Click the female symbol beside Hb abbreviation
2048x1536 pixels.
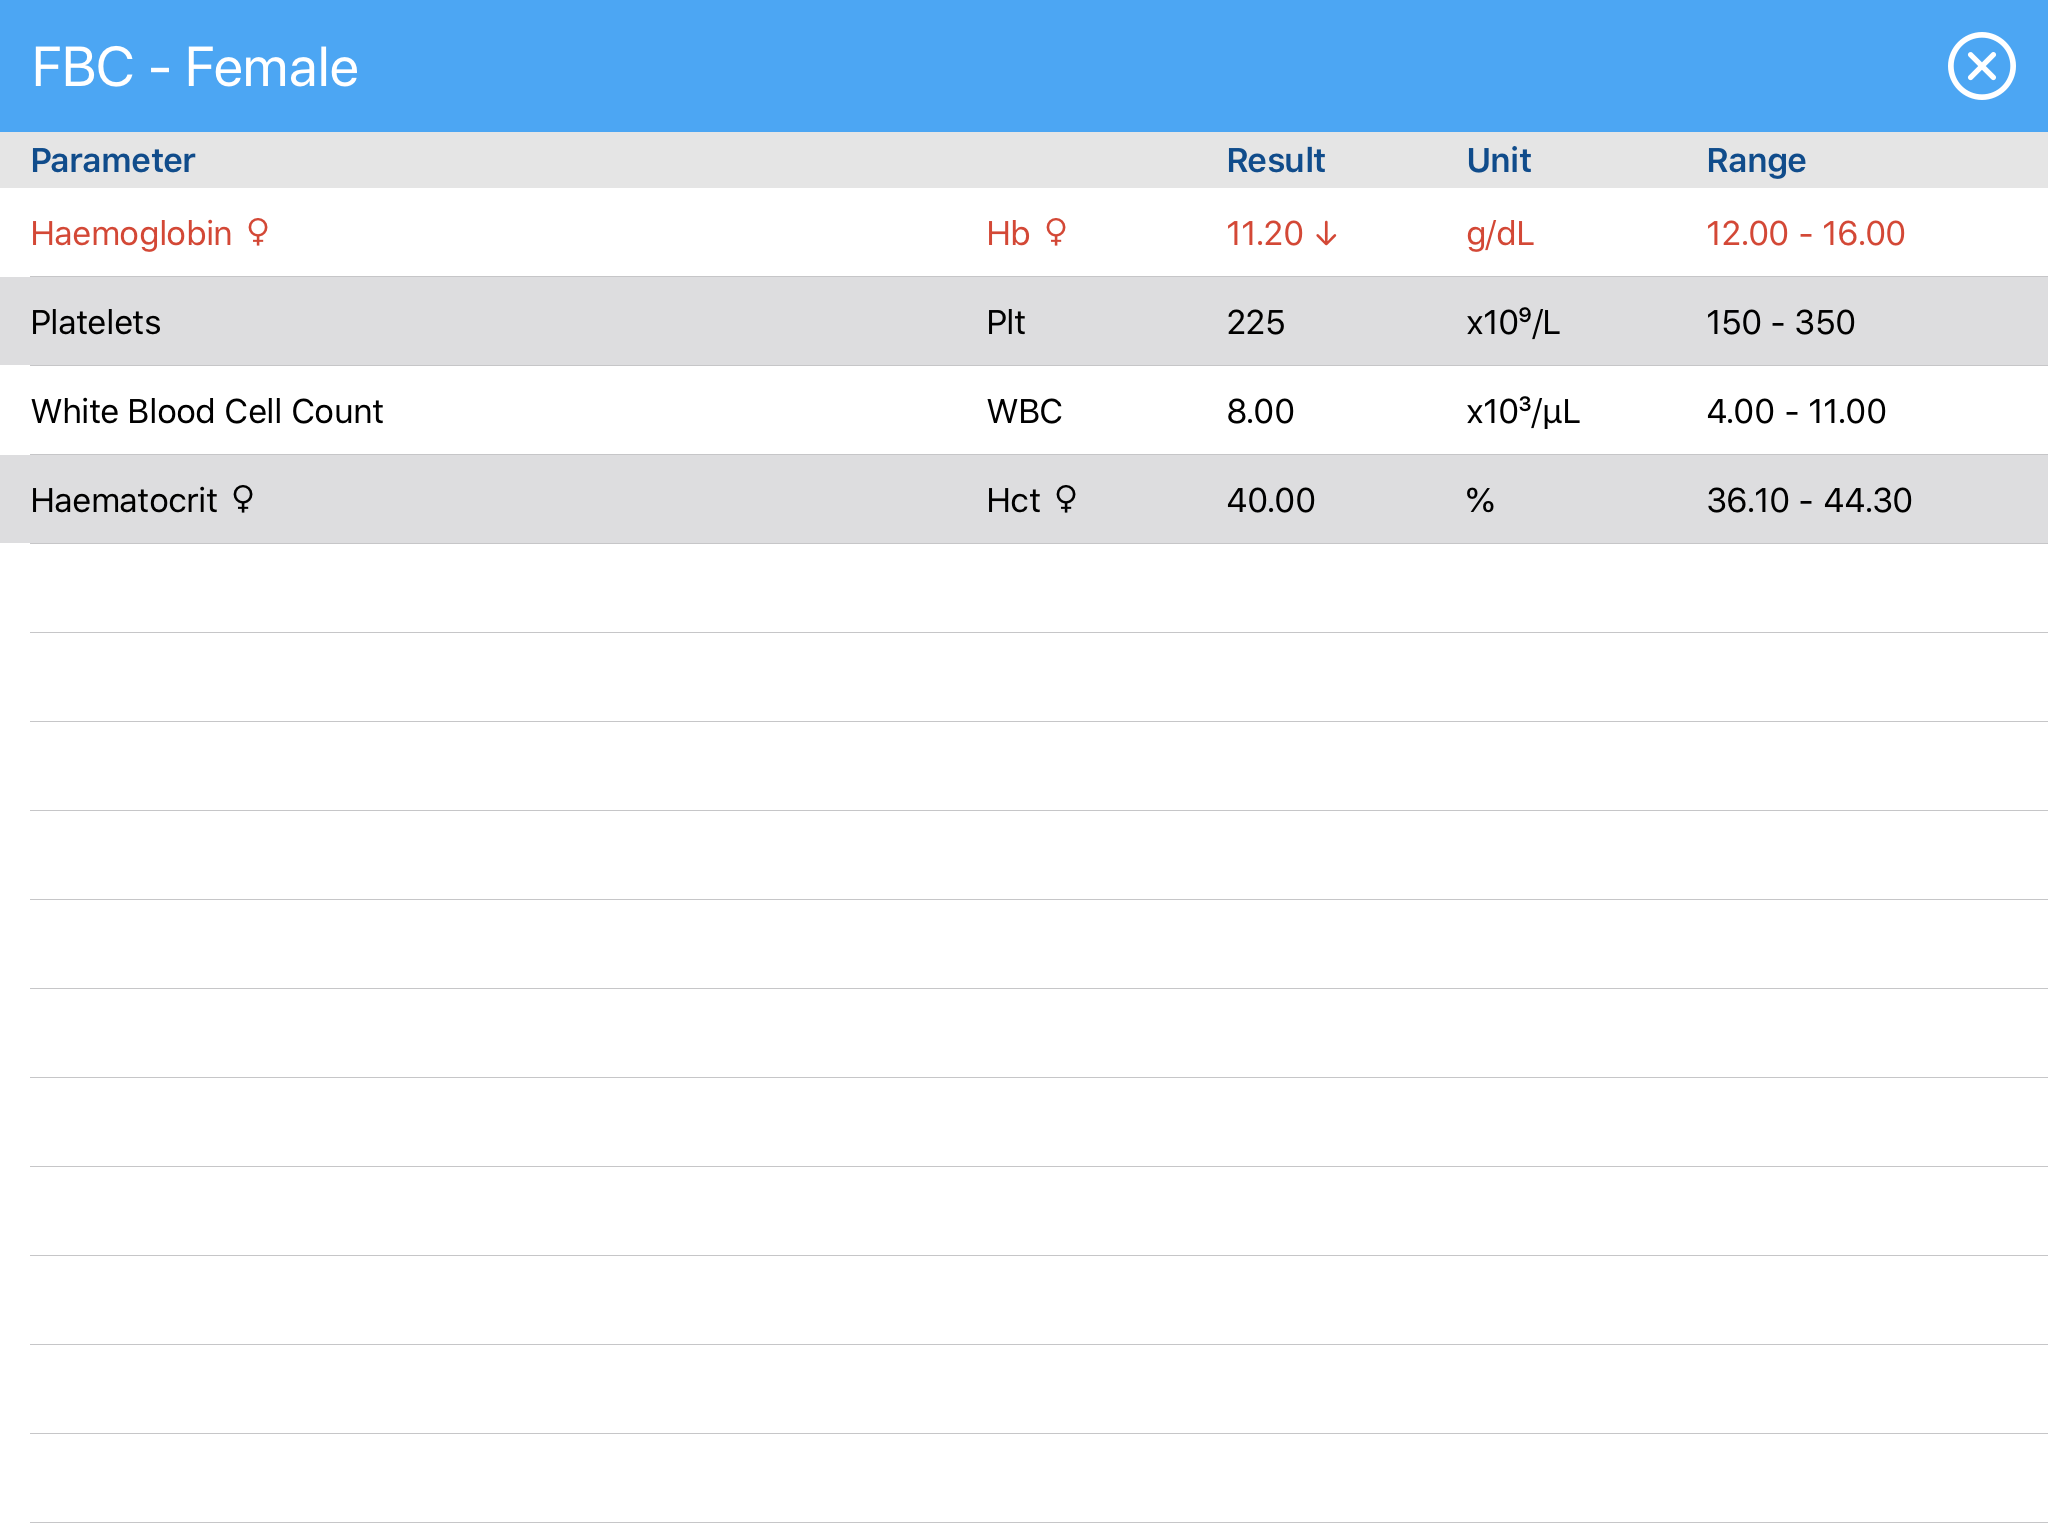(1056, 232)
